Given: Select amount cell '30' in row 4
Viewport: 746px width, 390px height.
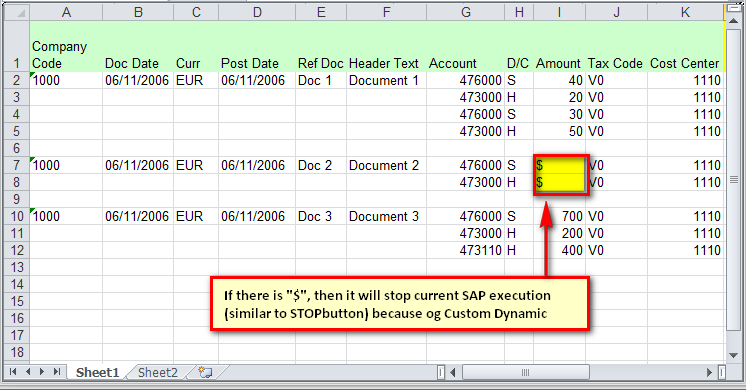Looking at the screenshot, I should click(560, 114).
